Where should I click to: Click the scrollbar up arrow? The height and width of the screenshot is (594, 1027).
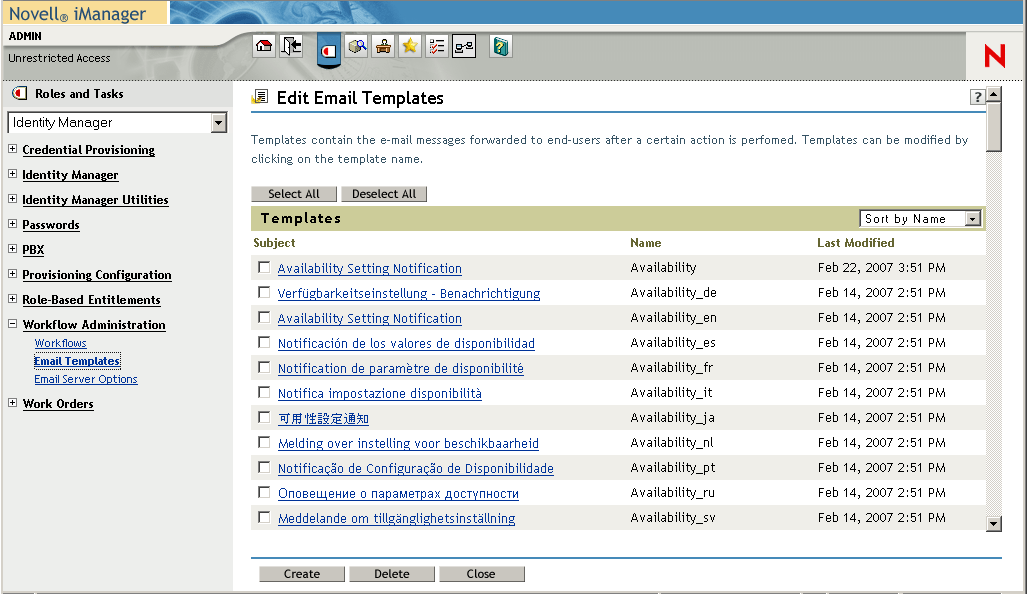[x=994, y=94]
